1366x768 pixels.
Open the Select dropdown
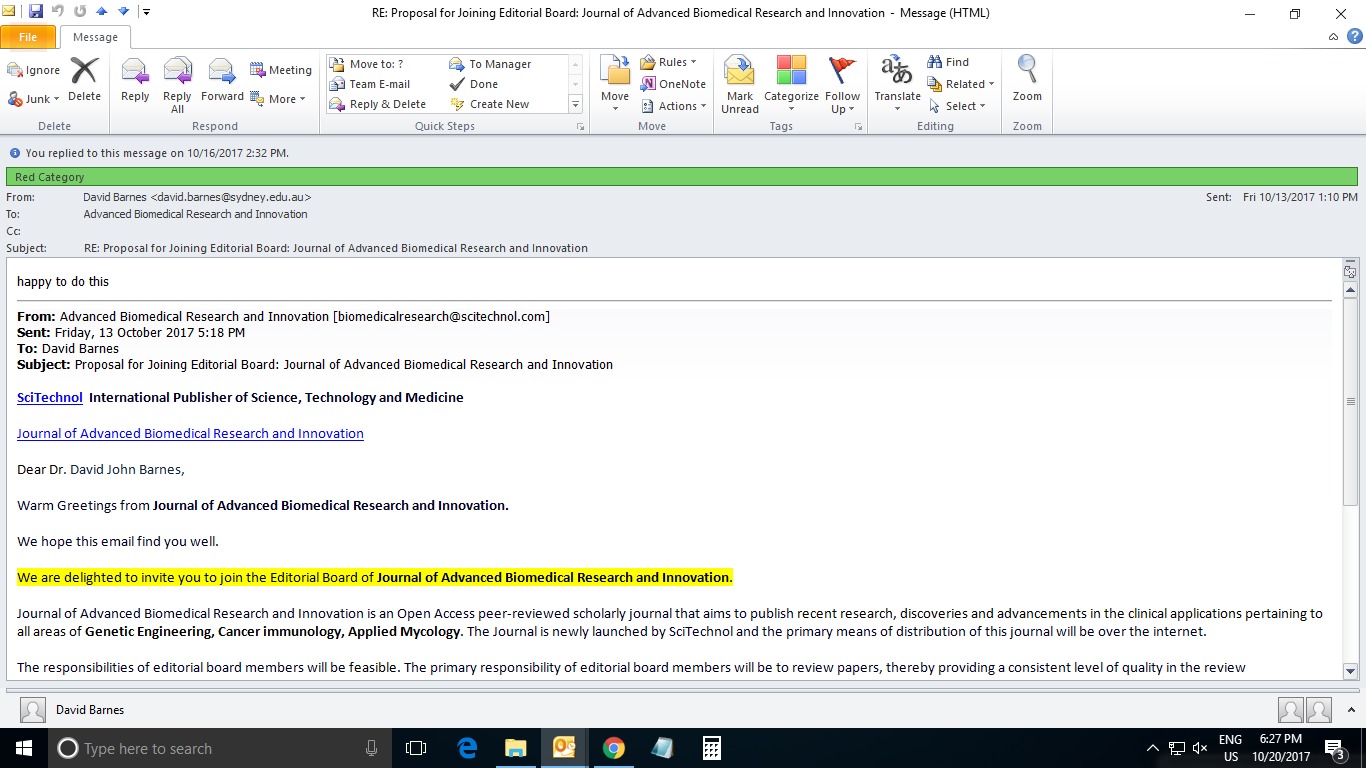(x=956, y=106)
